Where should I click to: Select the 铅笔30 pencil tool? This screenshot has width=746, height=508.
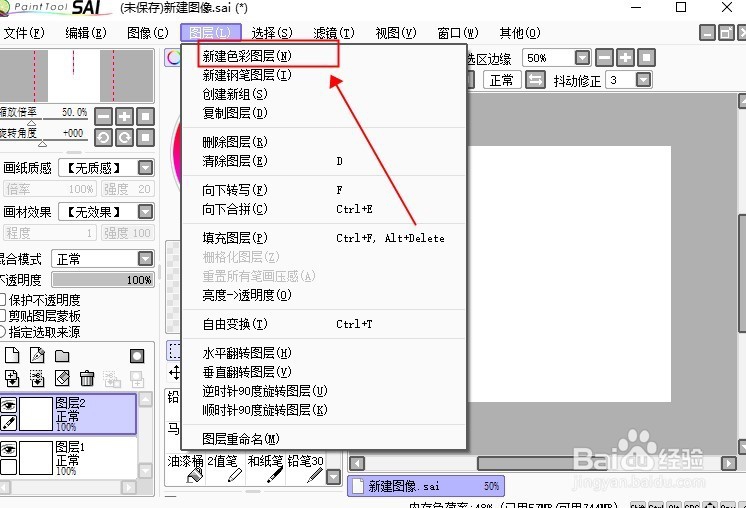coord(305,469)
